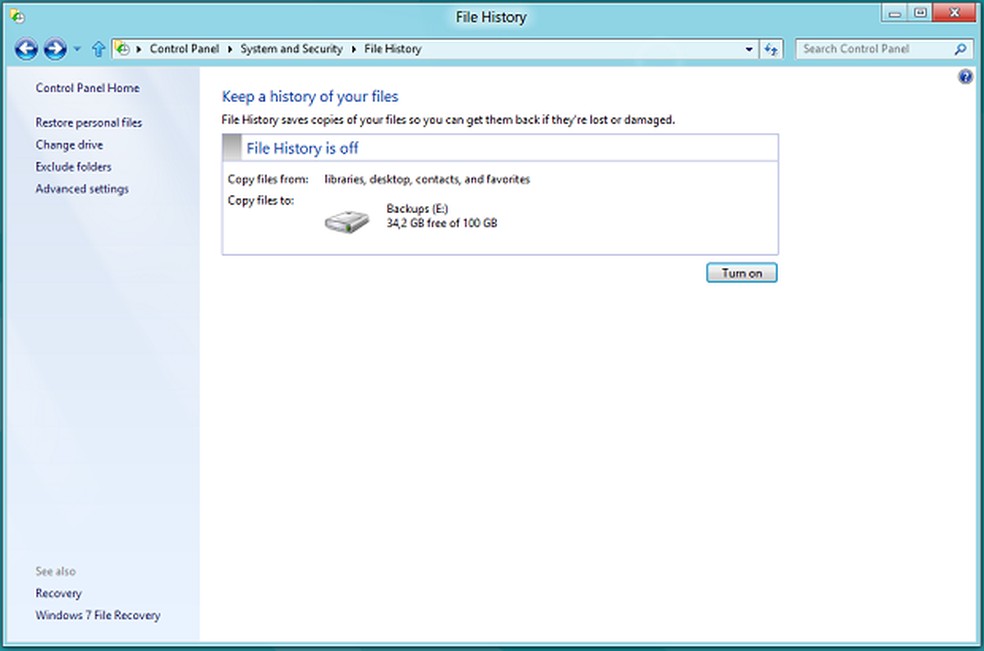Click the 'File History is off' status heading
Screen dimensions: 984x651
[302, 148]
